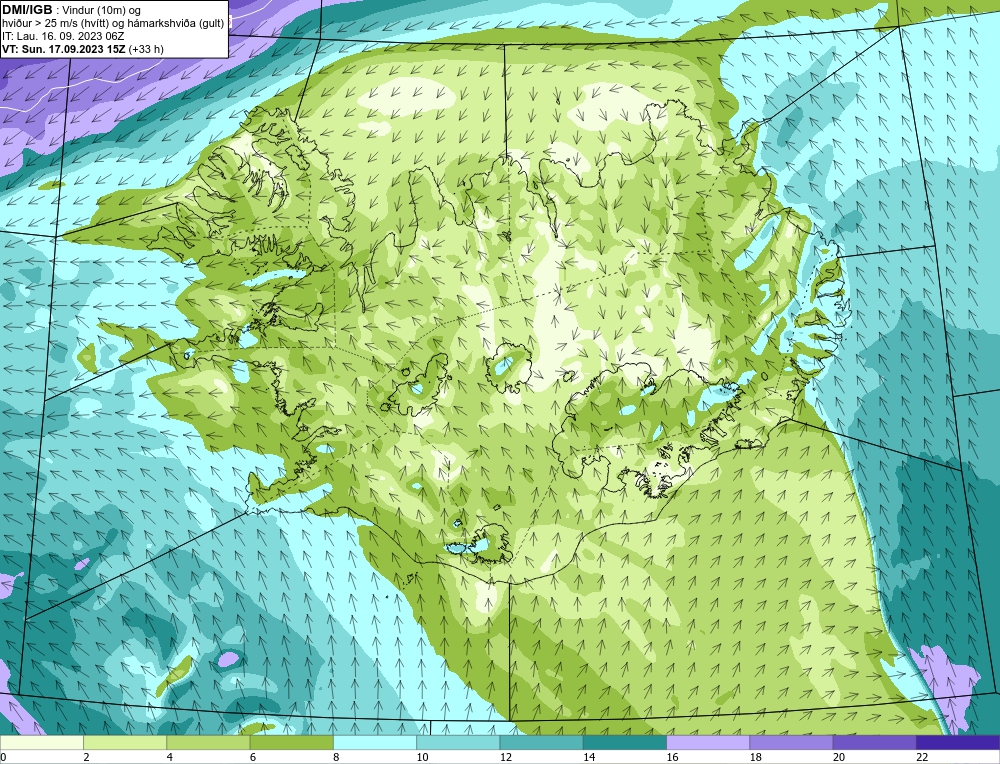The image size is (1000, 764).
Task: Click the 'IT: Lau. 16. 09. 2023 06Z' line
Action: [62, 36]
